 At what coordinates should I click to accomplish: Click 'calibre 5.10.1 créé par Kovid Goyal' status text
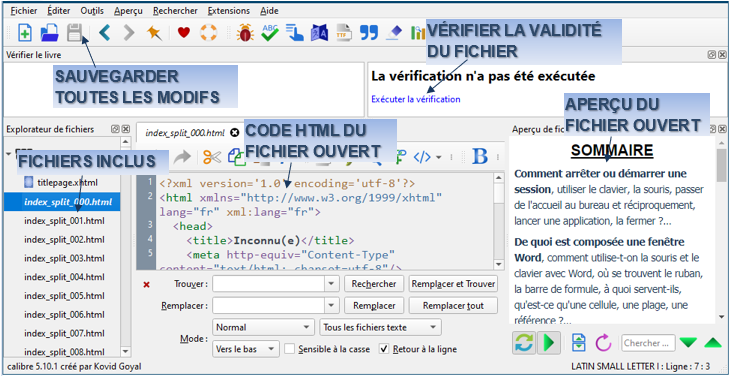(74, 366)
